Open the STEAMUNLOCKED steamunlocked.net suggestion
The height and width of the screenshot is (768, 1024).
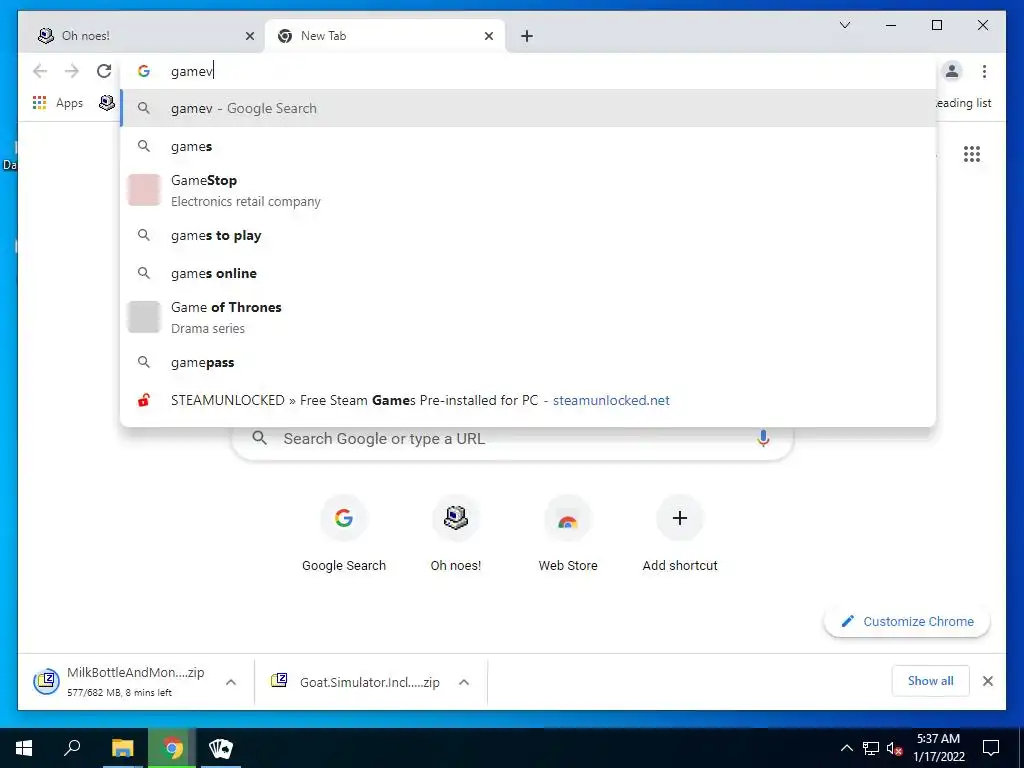pyautogui.click(x=528, y=400)
